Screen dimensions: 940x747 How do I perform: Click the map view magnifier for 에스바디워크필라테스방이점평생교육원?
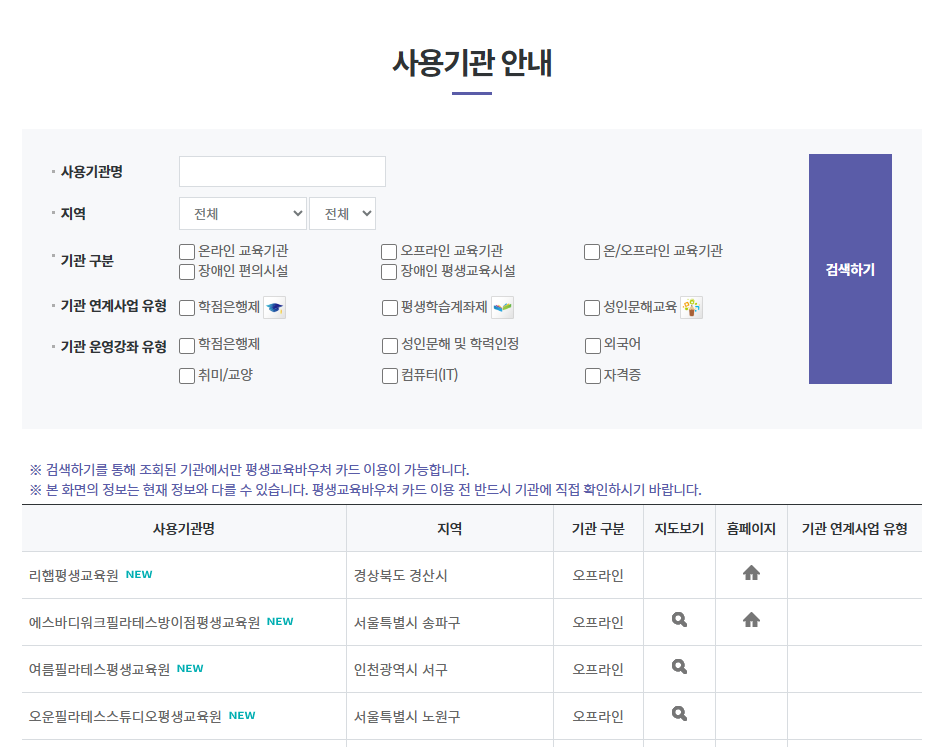[679, 621]
